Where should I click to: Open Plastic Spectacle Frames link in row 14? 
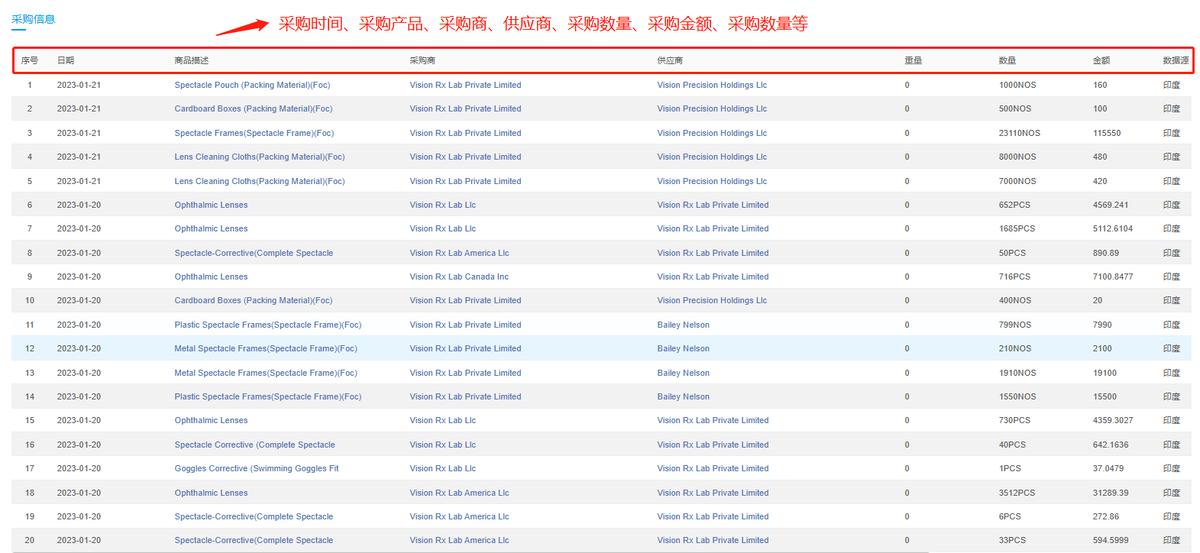tap(265, 397)
